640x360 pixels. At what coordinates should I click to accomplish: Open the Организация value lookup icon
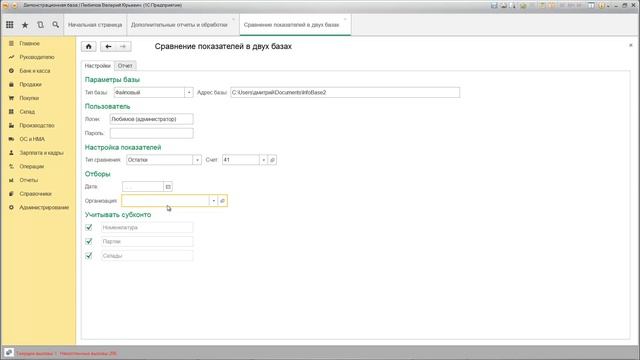click(222, 201)
